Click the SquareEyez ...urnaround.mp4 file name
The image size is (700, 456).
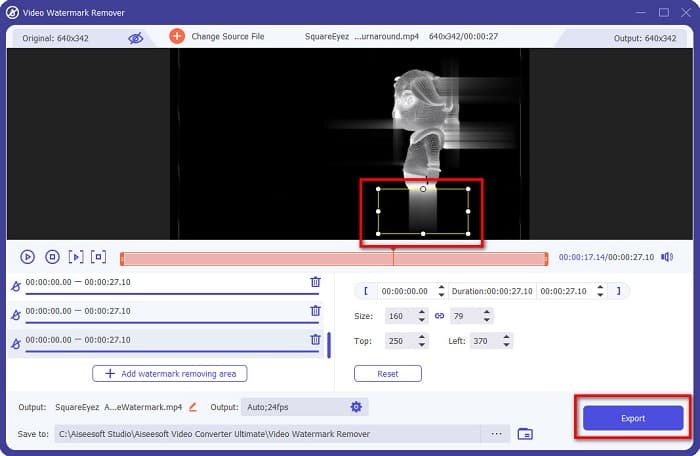362,37
